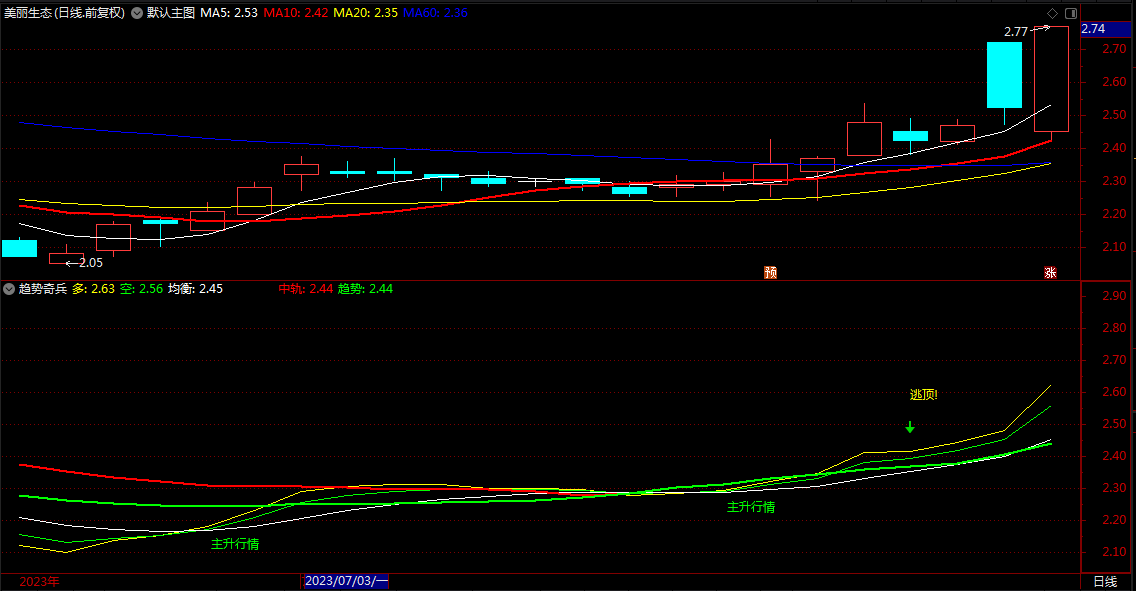Click the MA60: 2.36 value
The width and height of the screenshot is (1136, 591).
point(435,13)
